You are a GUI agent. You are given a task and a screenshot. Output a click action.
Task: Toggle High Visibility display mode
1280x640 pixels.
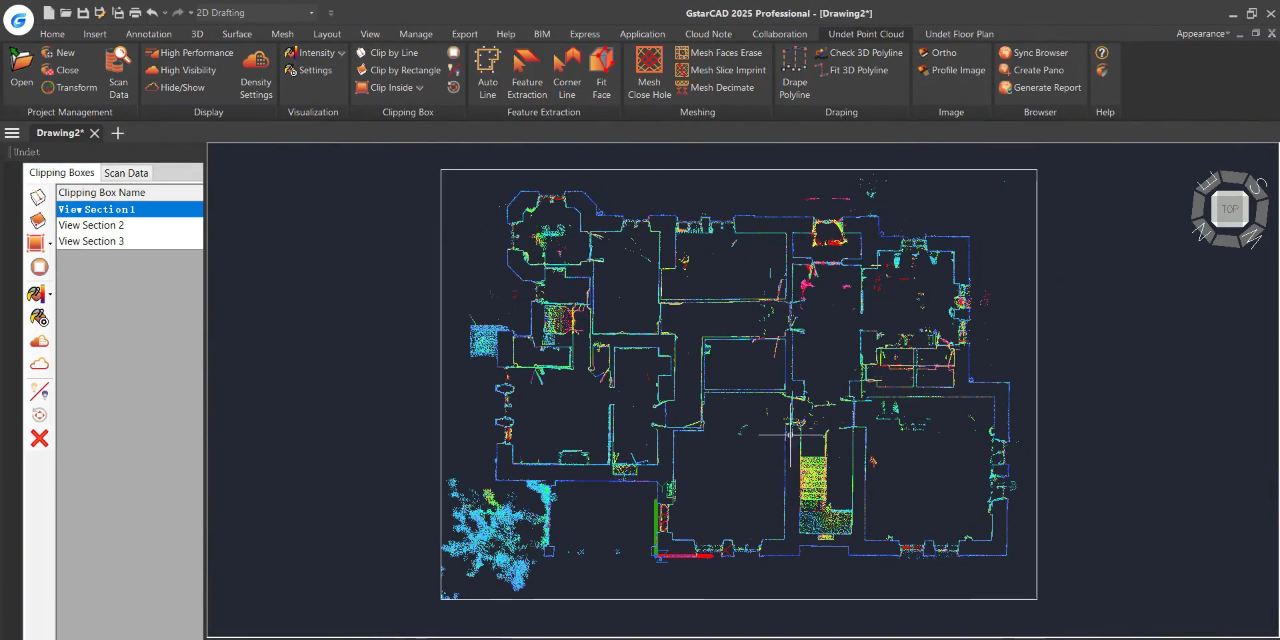pos(181,70)
